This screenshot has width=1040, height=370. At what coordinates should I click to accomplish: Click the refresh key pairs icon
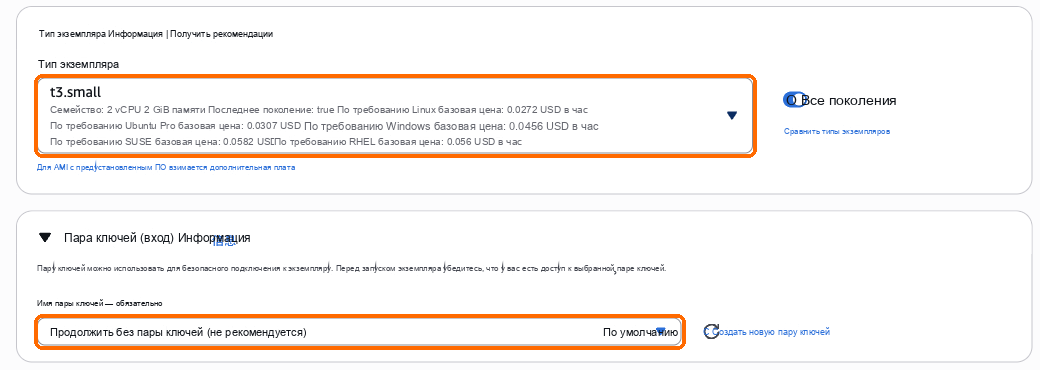point(710,332)
